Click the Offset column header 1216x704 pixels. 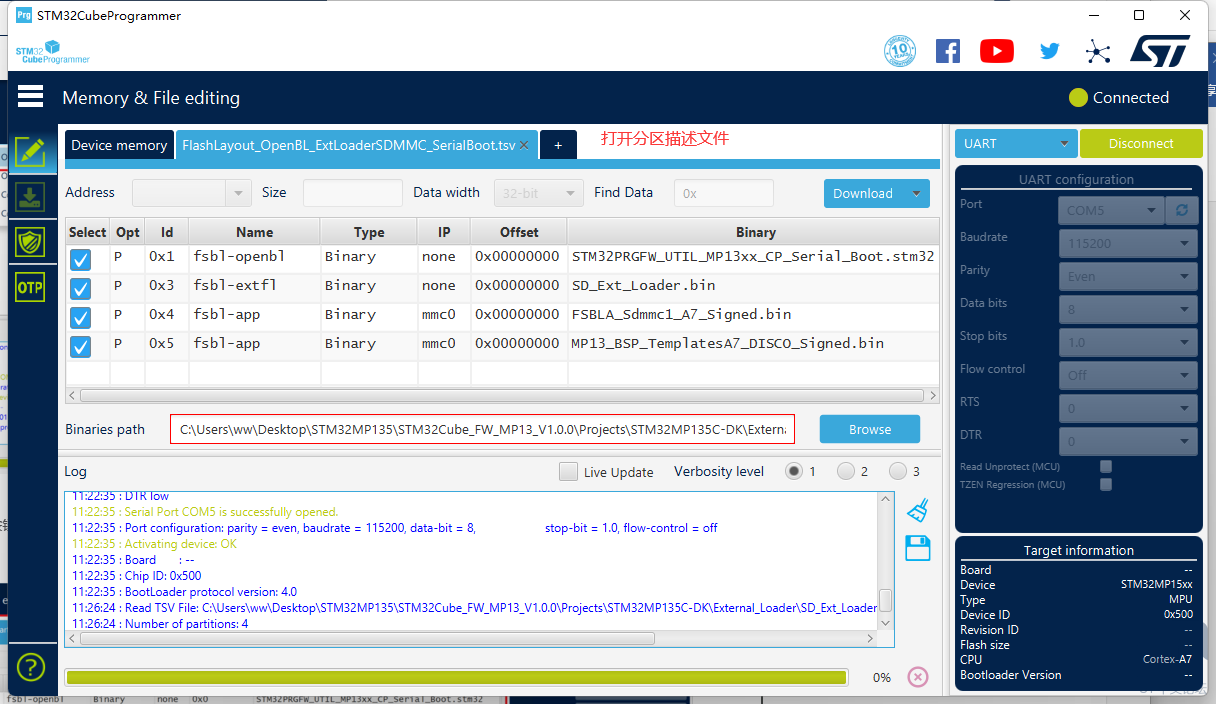(519, 232)
